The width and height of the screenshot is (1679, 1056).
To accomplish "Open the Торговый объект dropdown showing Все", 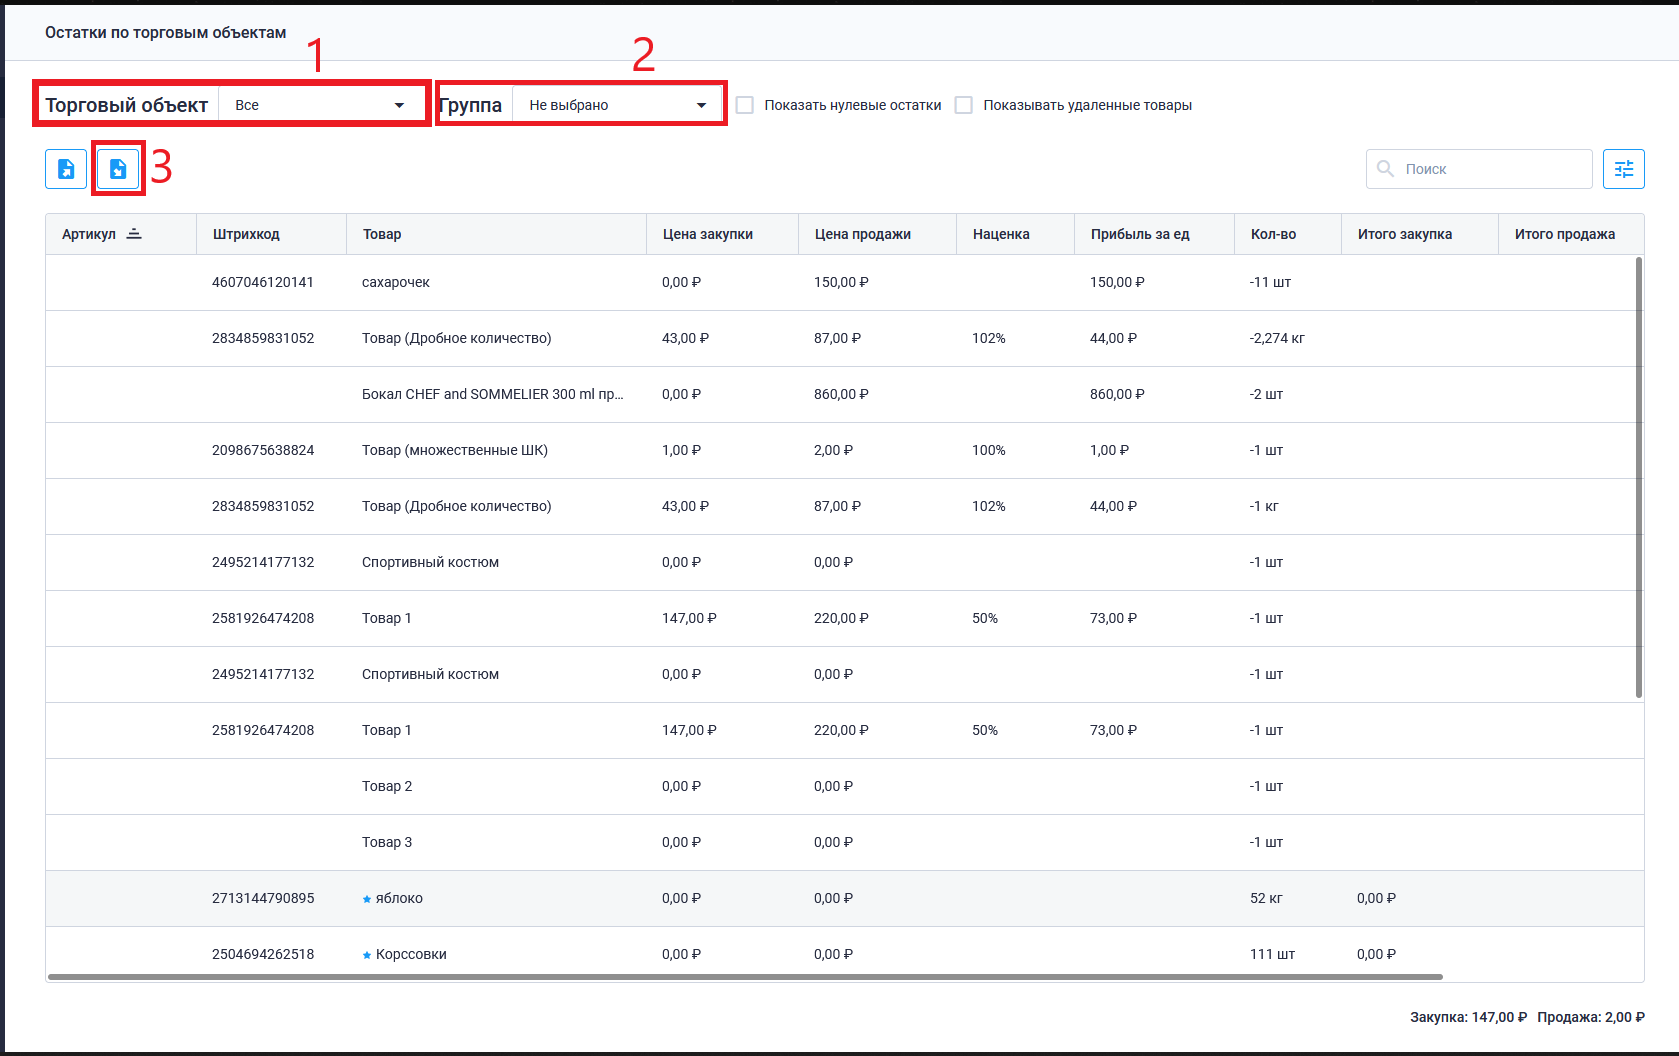I will (320, 105).
